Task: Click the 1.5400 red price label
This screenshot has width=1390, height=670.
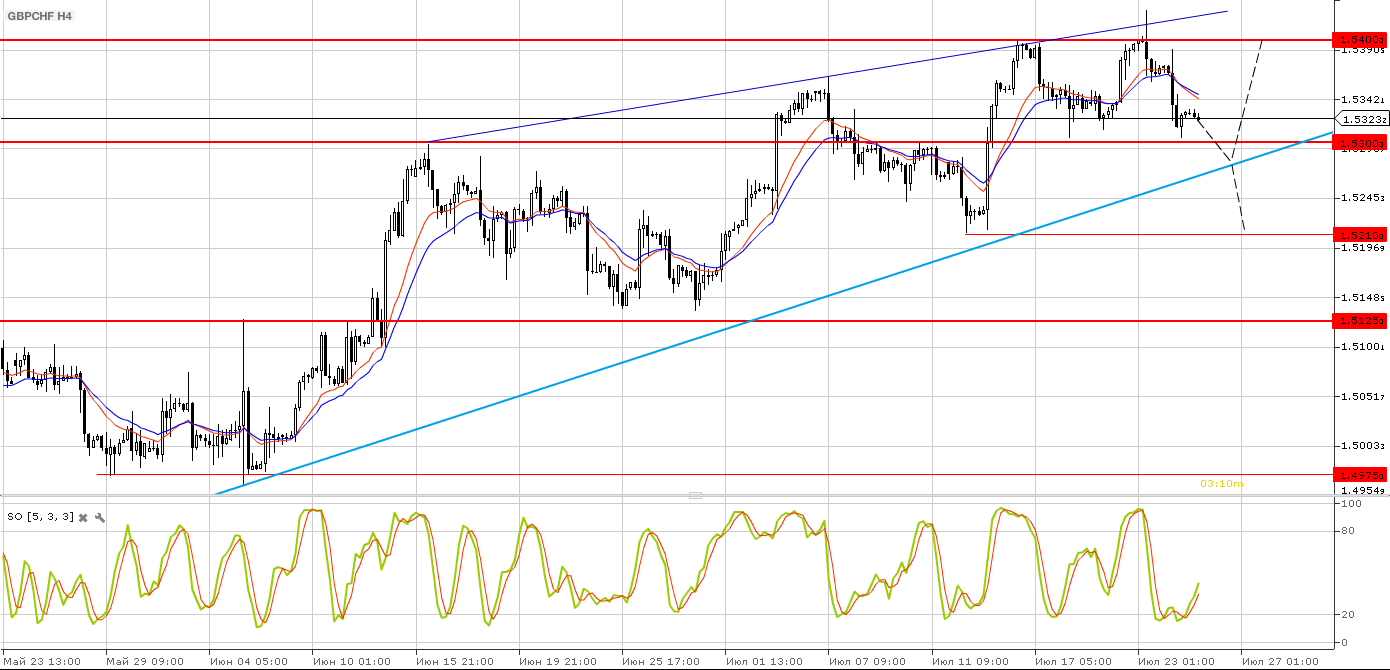Action: (1360, 40)
